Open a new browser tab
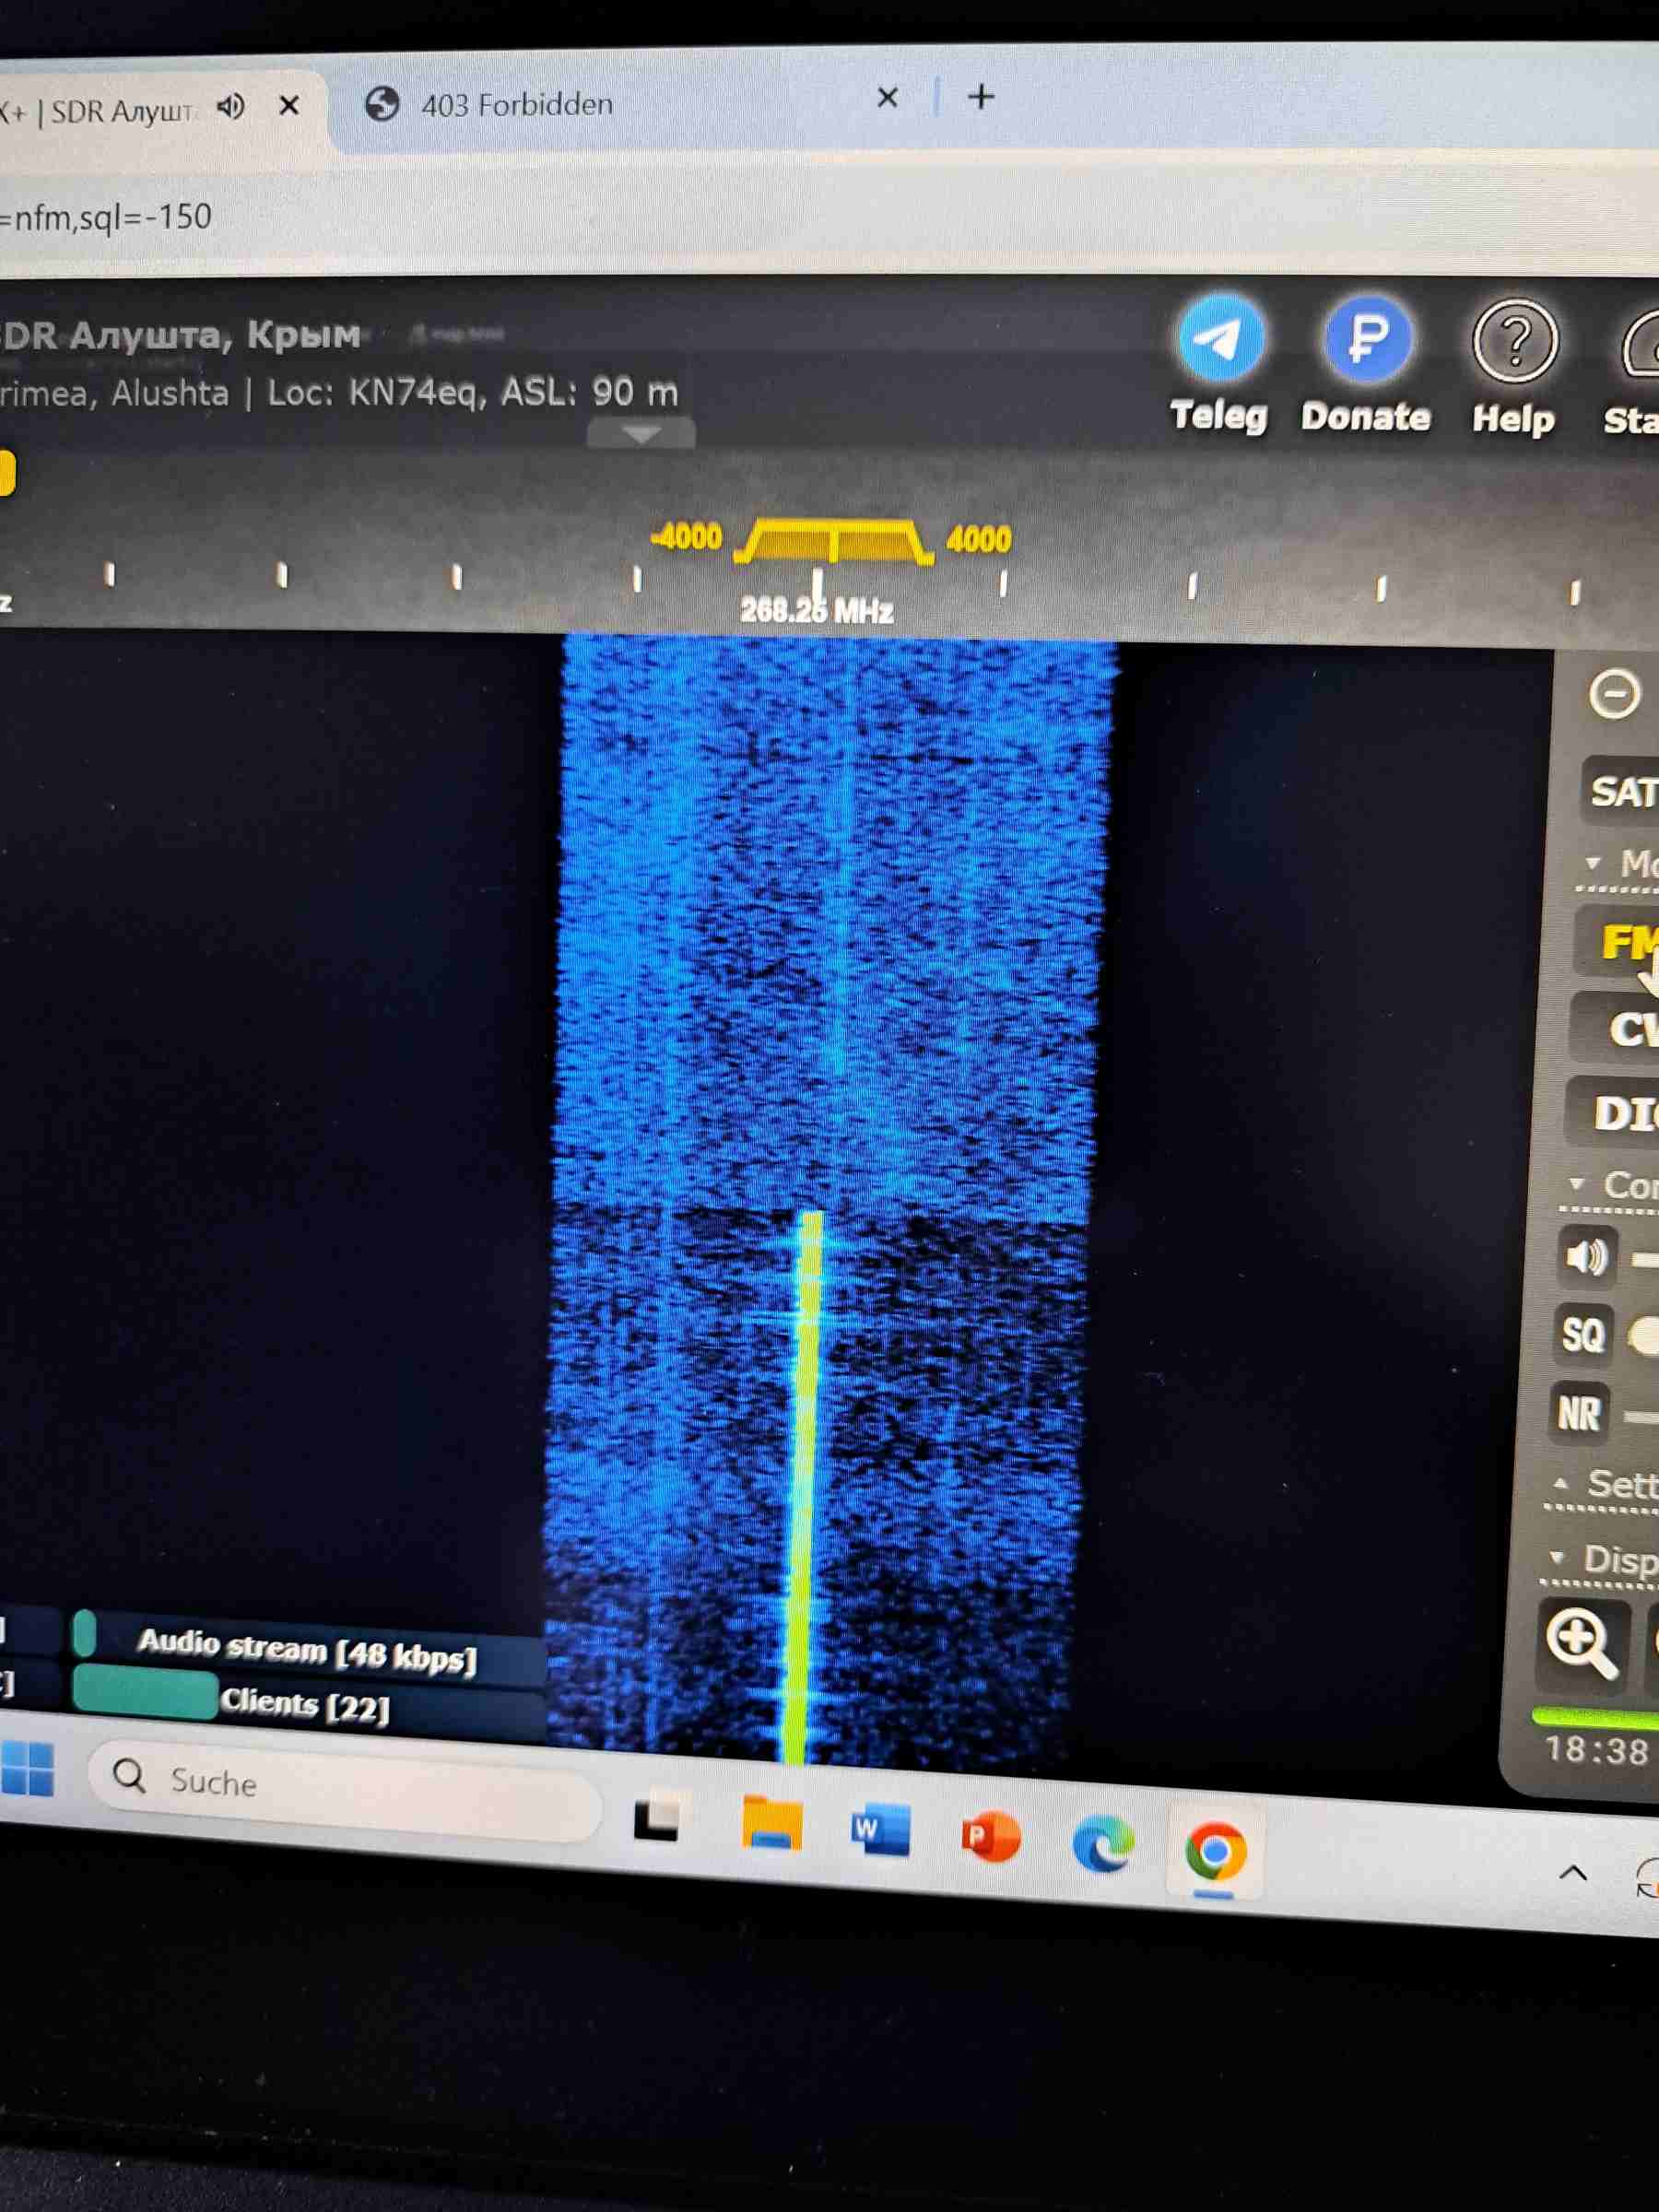The width and height of the screenshot is (1659, 2212). pyautogui.click(x=981, y=97)
